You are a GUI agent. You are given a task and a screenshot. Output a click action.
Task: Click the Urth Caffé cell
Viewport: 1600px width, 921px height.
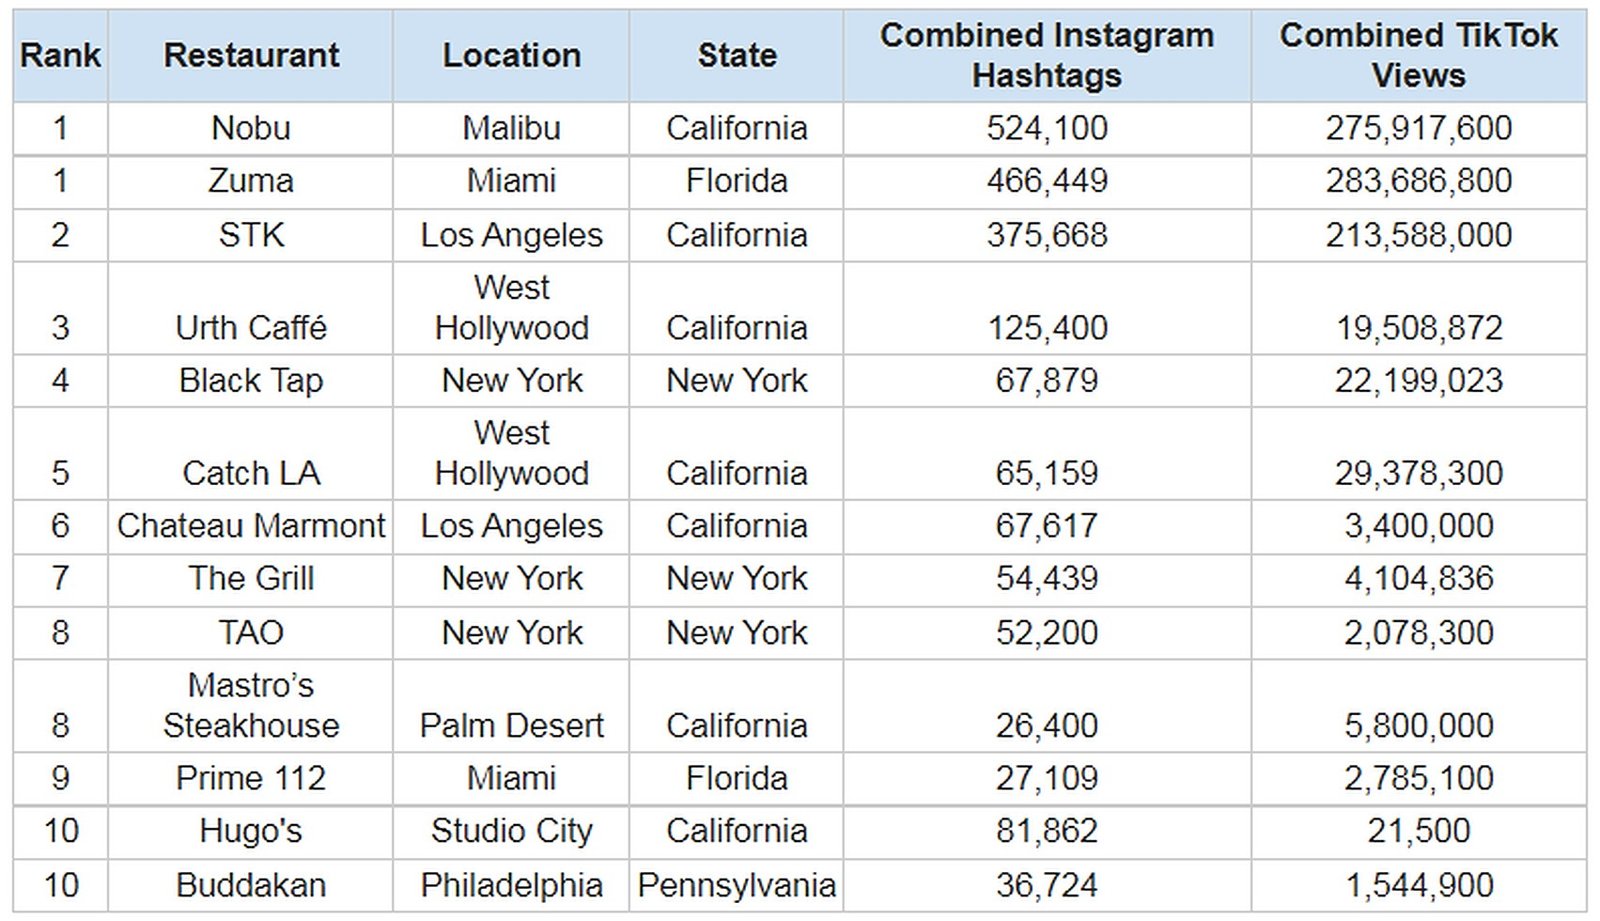tap(250, 308)
